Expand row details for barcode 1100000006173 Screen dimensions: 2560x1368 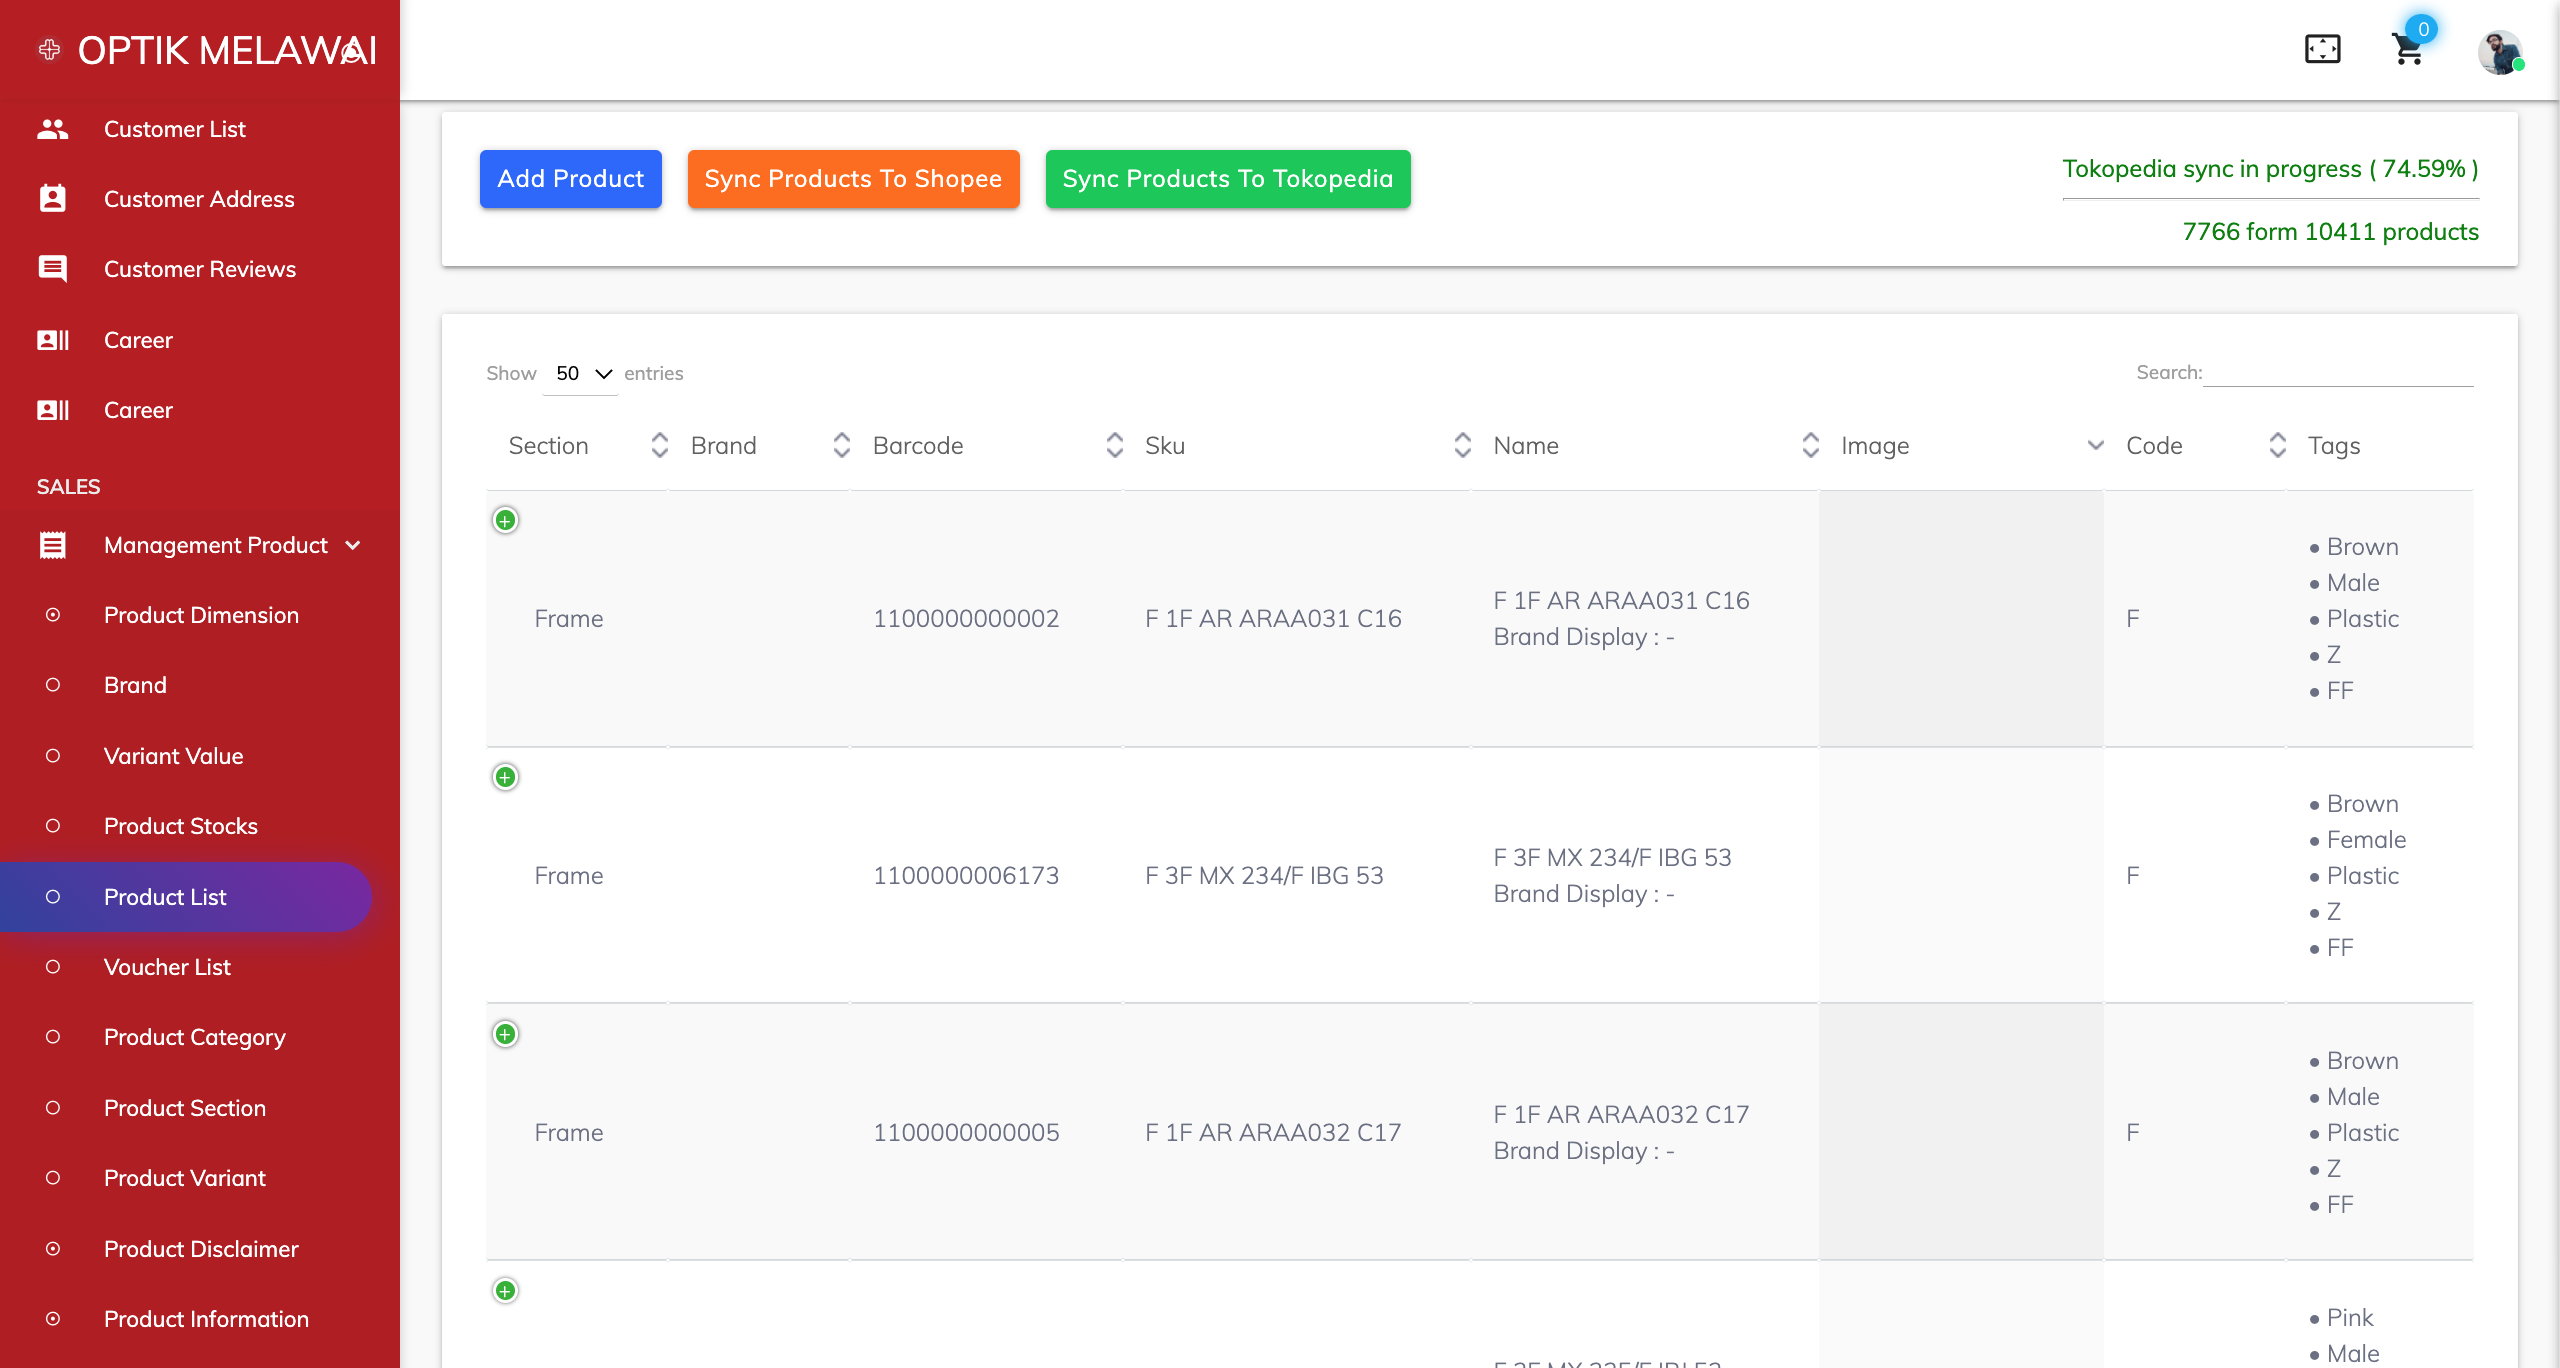point(506,777)
